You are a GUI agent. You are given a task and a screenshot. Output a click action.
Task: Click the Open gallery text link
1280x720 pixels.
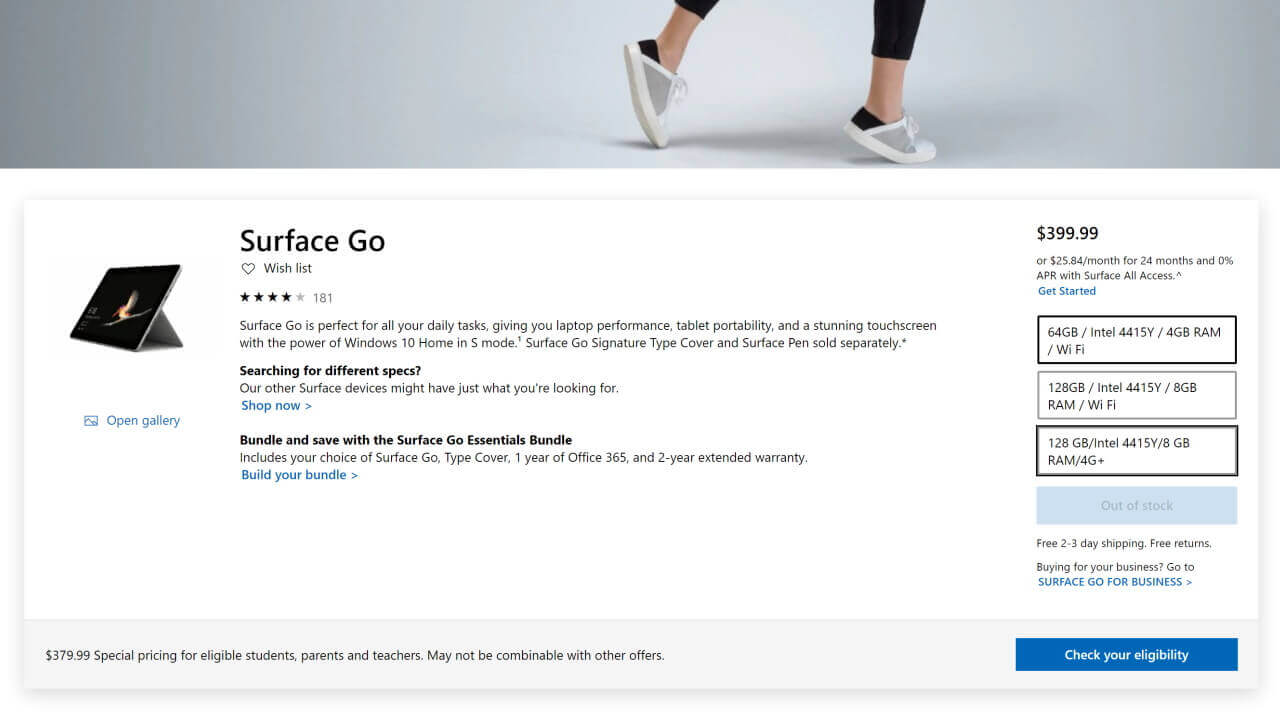(x=143, y=421)
